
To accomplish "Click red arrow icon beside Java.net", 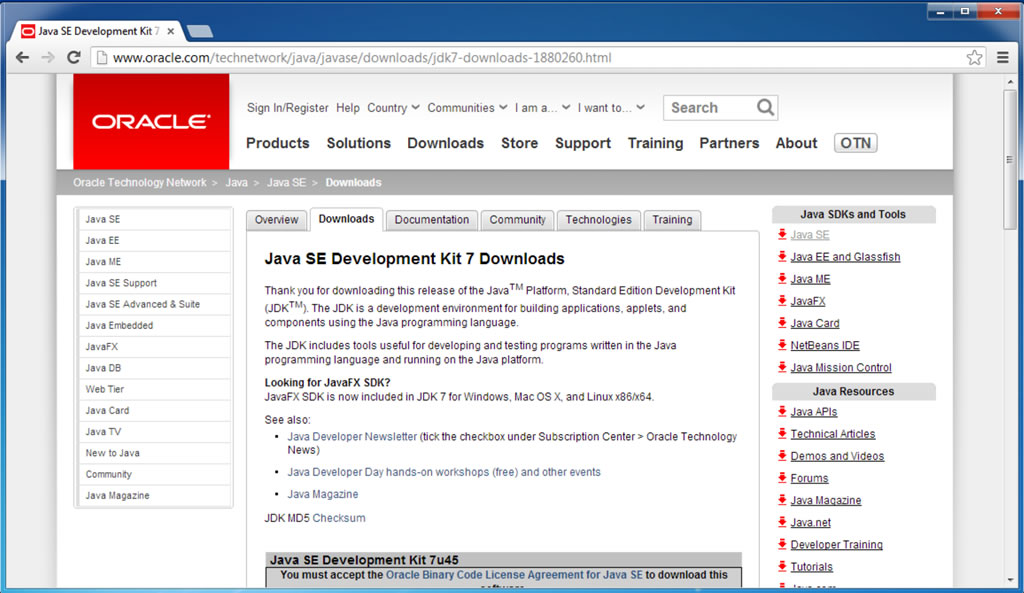I will 782,522.
